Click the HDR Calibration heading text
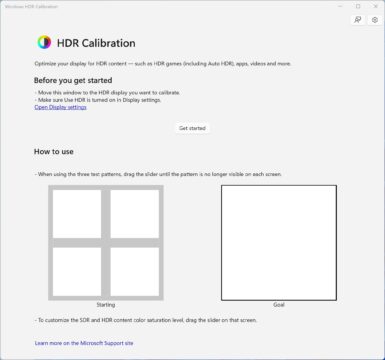Image resolution: width=385 pixels, height=360 pixels. pyautogui.click(x=96, y=43)
